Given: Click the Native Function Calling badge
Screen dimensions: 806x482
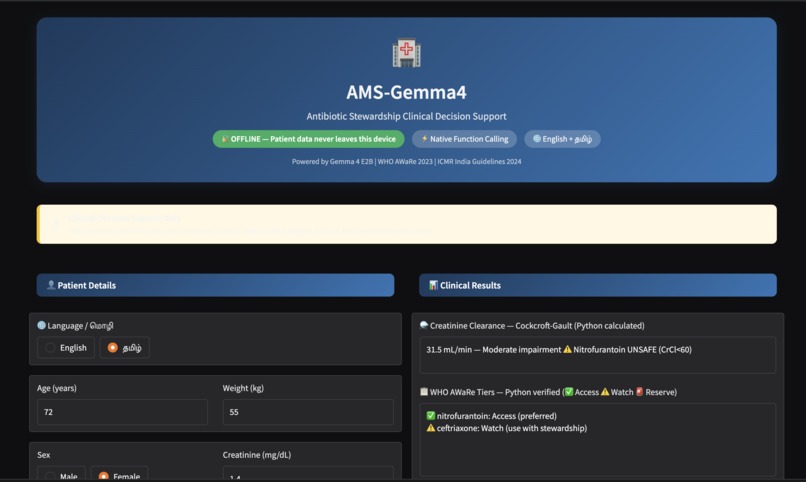Looking at the screenshot, I should [x=465, y=139].
